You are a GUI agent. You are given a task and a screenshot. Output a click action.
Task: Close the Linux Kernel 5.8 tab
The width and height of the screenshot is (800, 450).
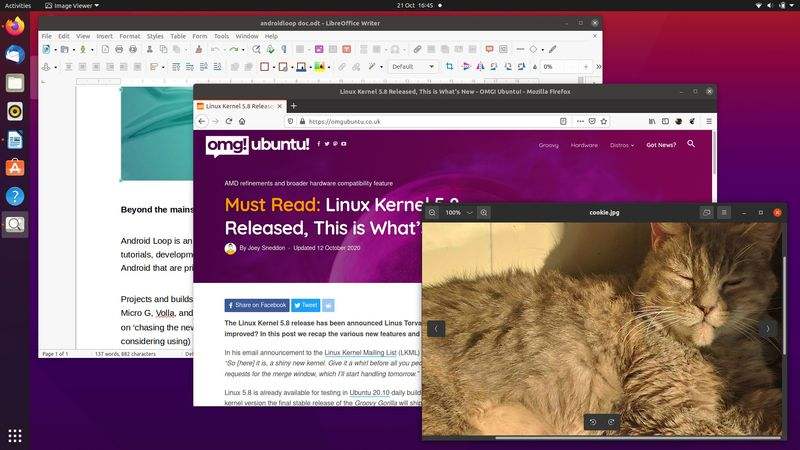[x=280, y=106]
